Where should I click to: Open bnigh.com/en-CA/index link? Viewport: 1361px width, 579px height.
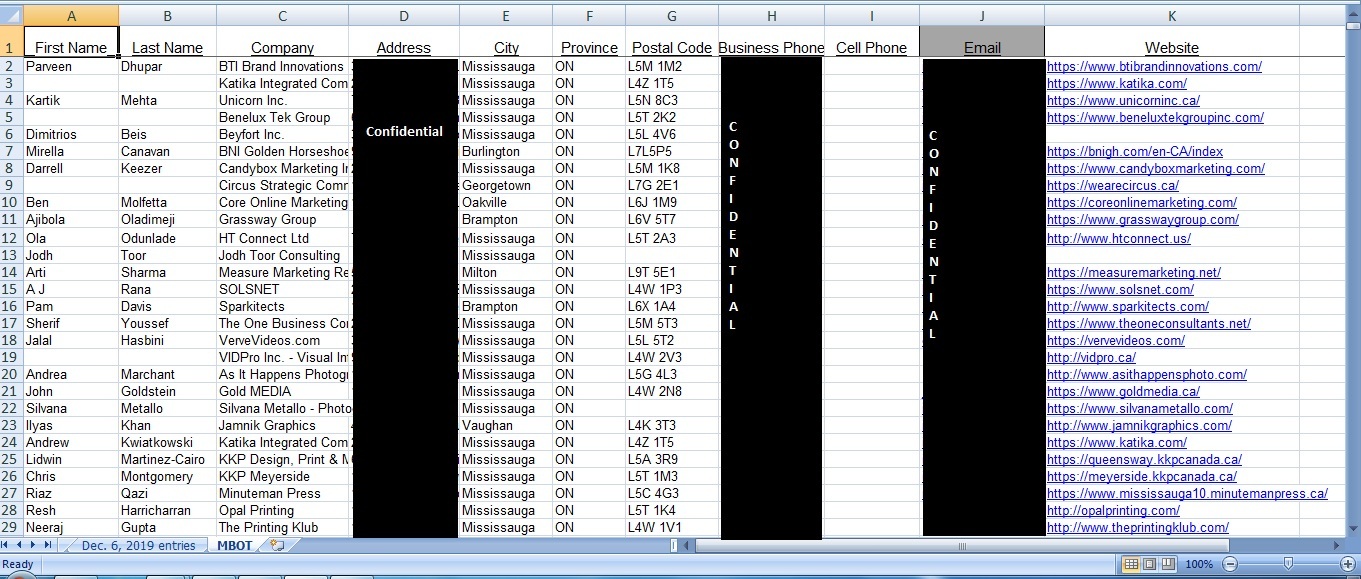1135,152
